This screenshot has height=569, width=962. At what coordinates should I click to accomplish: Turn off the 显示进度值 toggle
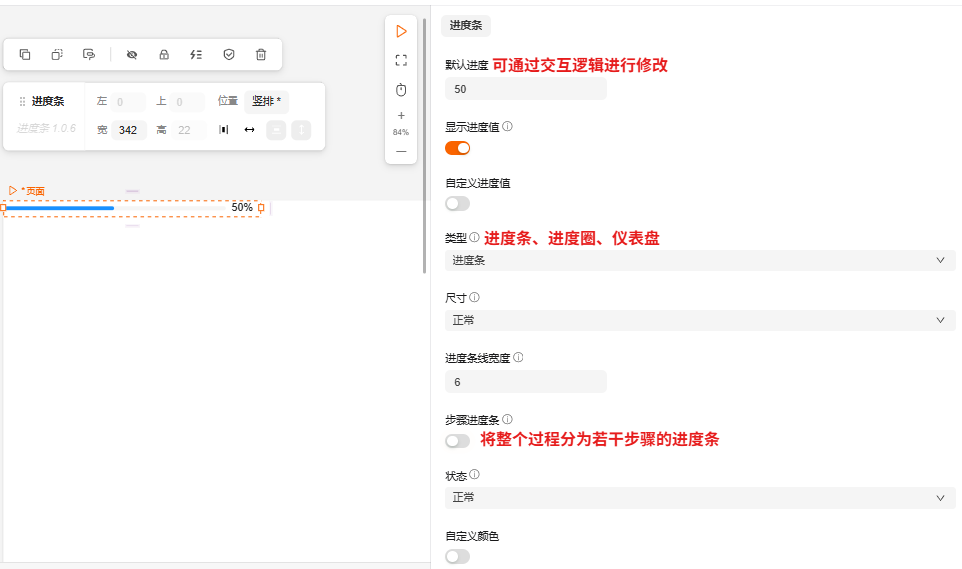tap(458, 148)
